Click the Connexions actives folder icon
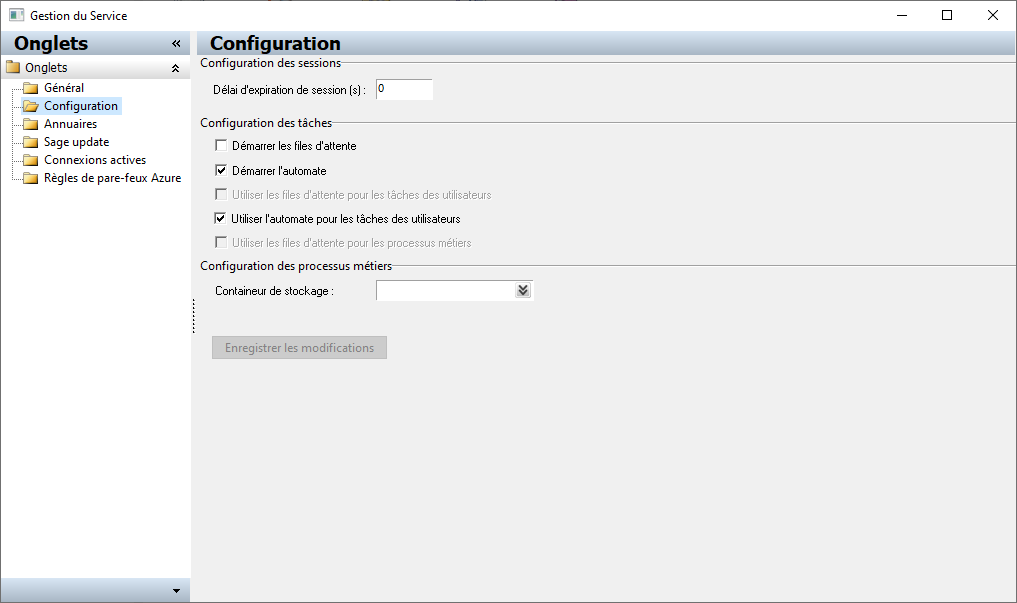 pyautogui.click(x=30, y=160)
